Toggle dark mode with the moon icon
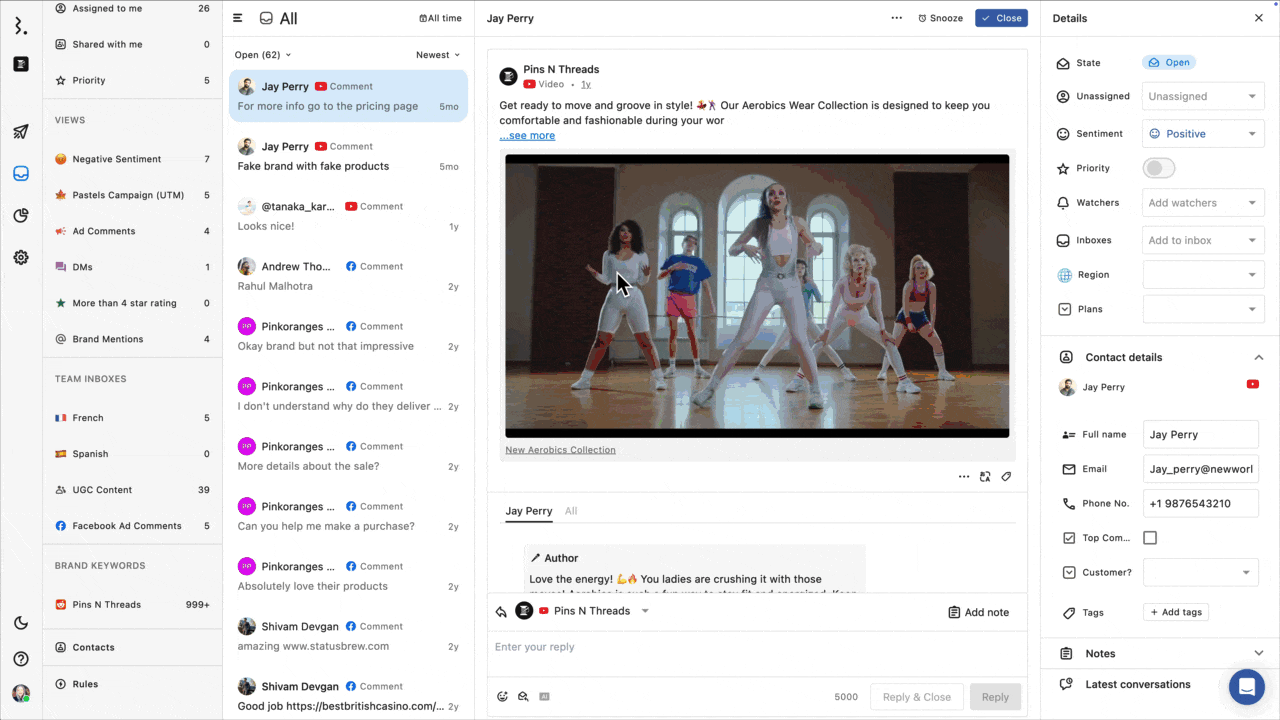1280x720 pixels. tap(20, 622)
